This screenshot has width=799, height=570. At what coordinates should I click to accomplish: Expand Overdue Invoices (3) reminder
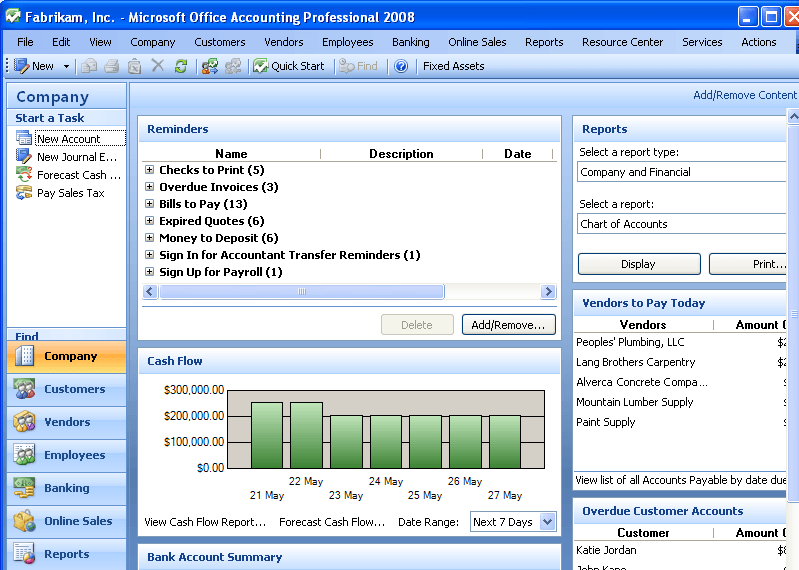click(149, 186)
